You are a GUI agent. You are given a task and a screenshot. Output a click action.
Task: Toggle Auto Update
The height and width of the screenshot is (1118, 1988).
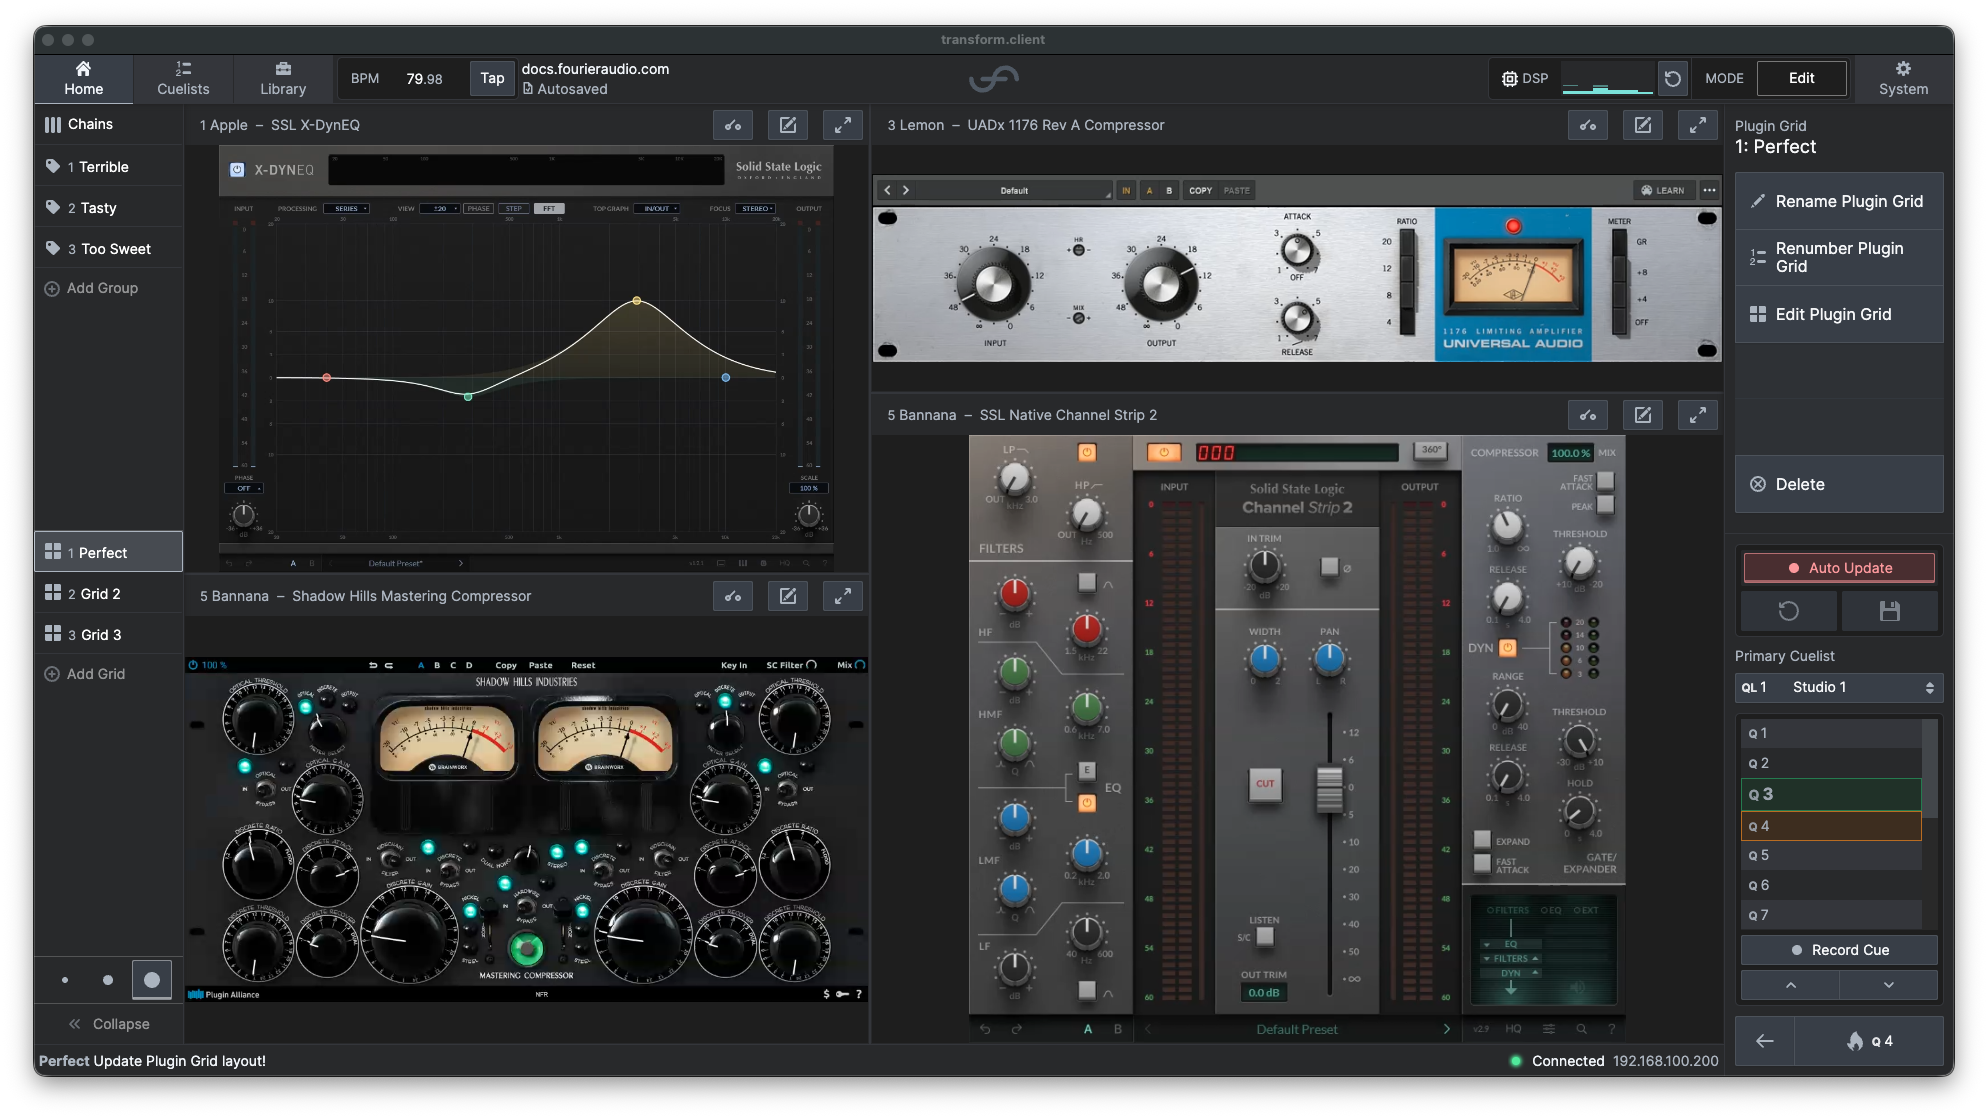tap(1839, 568)
